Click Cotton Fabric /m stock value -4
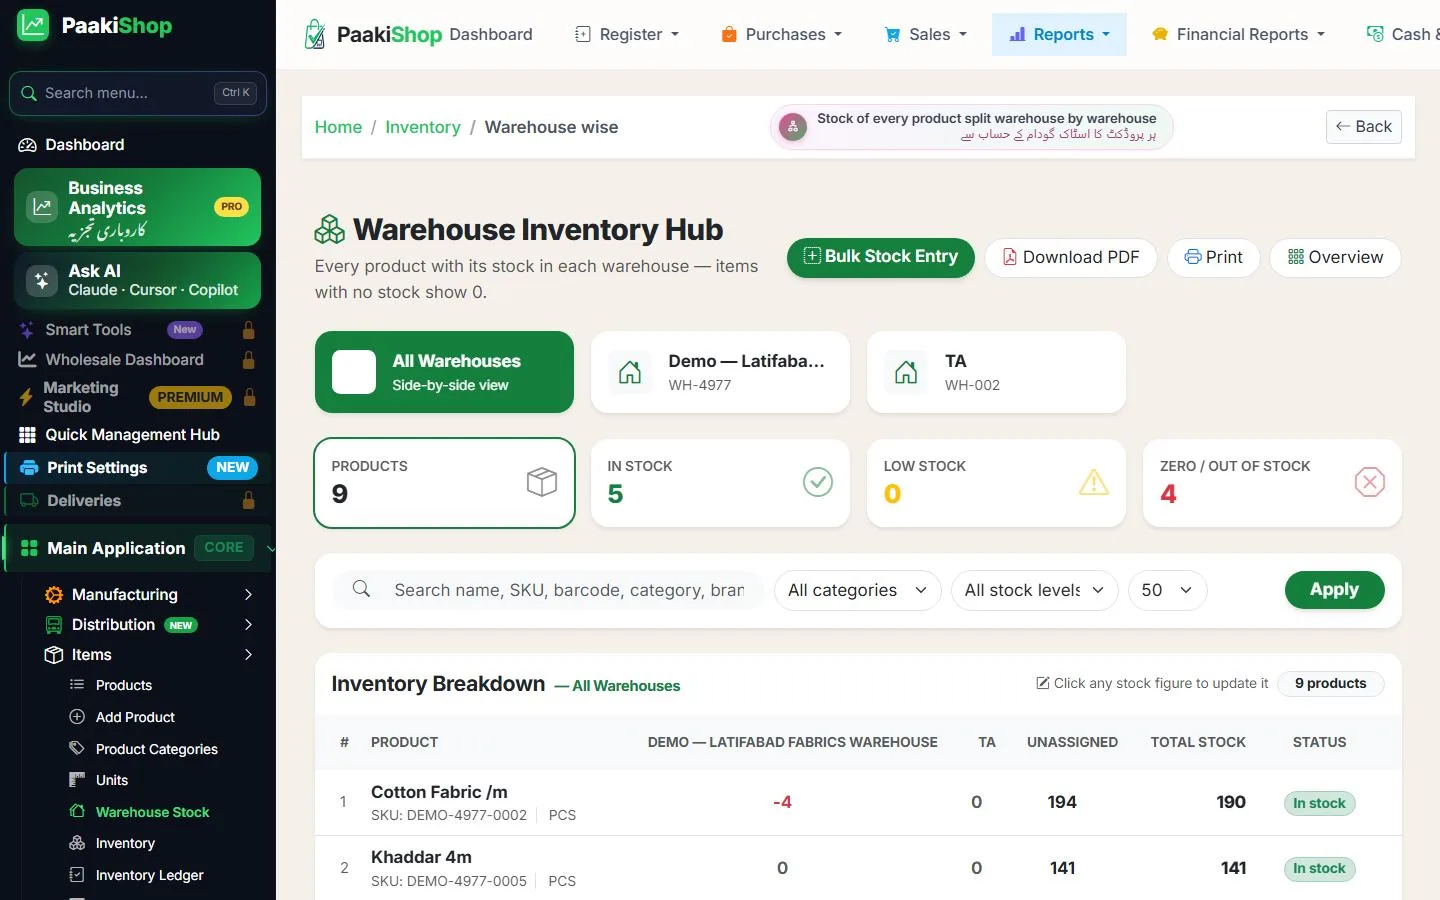 782,802
